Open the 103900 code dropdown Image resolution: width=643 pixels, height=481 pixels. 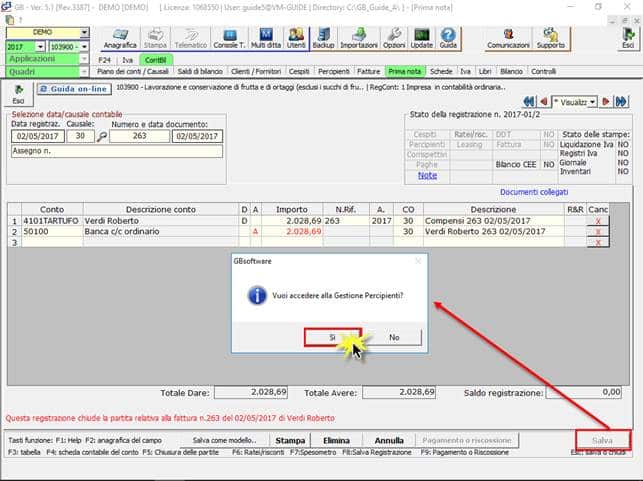point(84,46)
